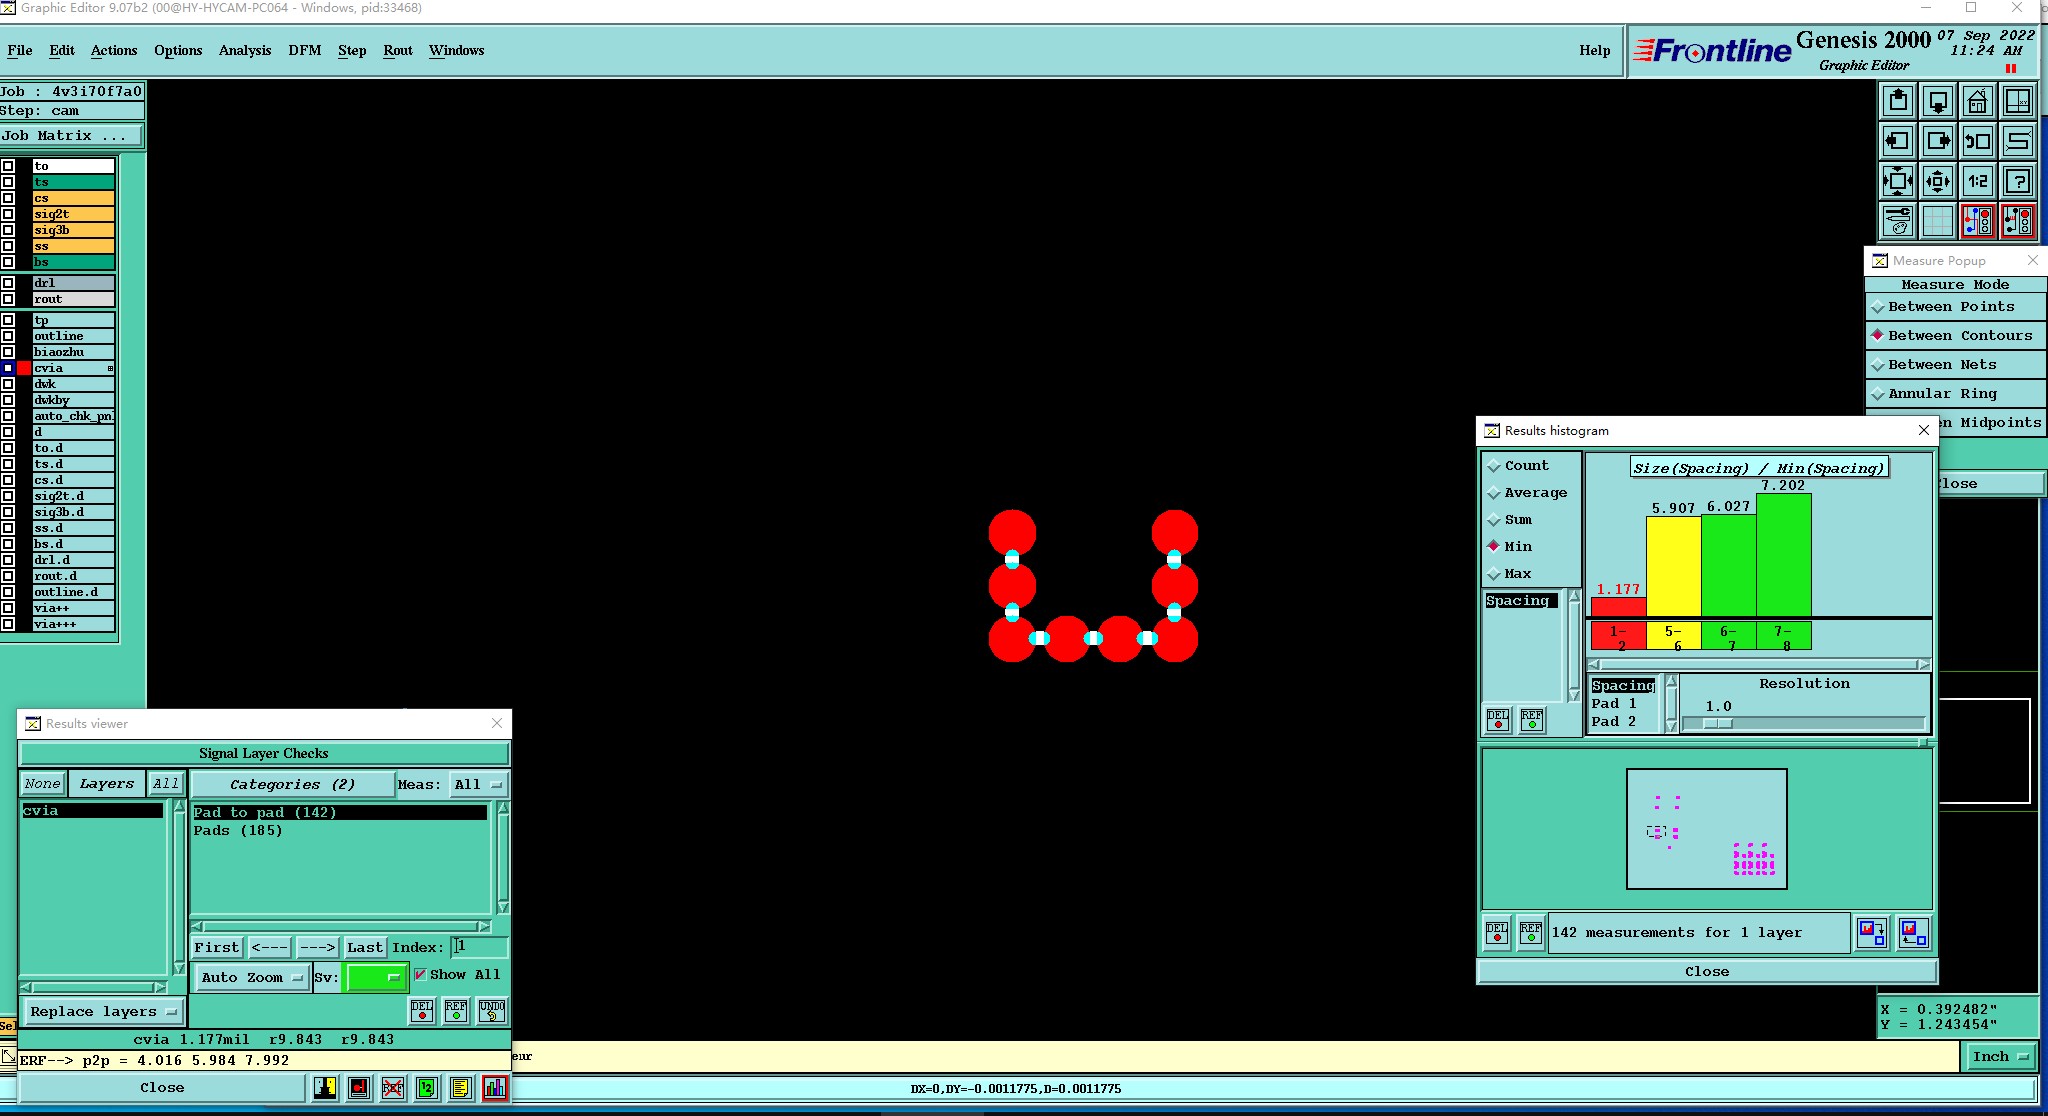The image size is (2048, 1116).
Task: Open the Inch units dropdown
Action: (2000, 1057)
